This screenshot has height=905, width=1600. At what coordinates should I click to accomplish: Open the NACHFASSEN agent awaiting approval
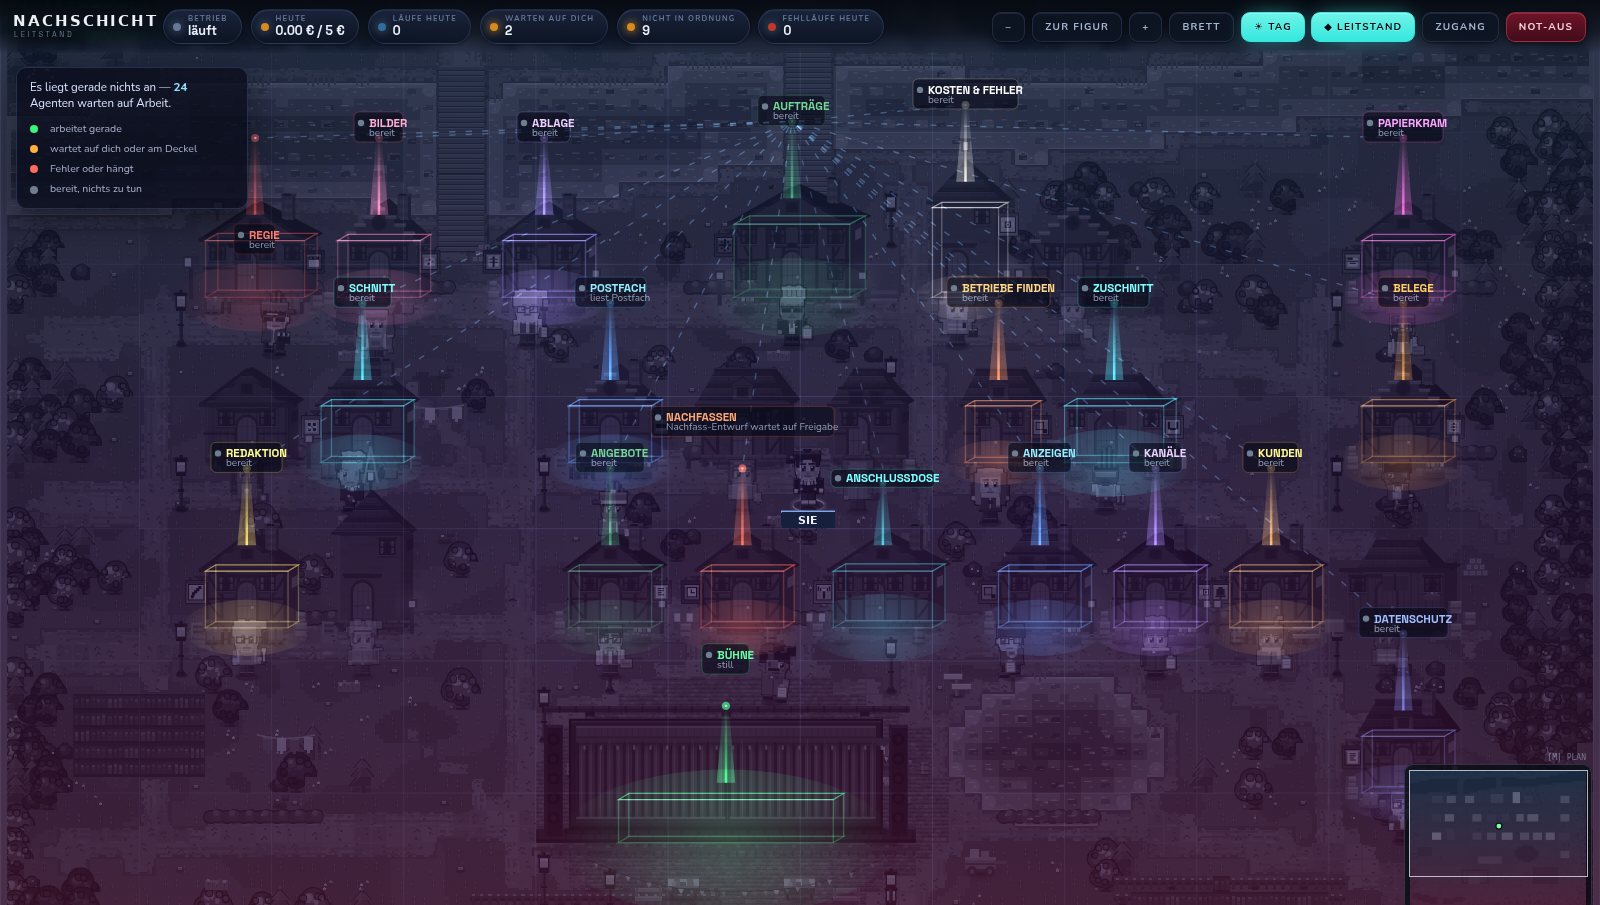[x=744, y=421]
